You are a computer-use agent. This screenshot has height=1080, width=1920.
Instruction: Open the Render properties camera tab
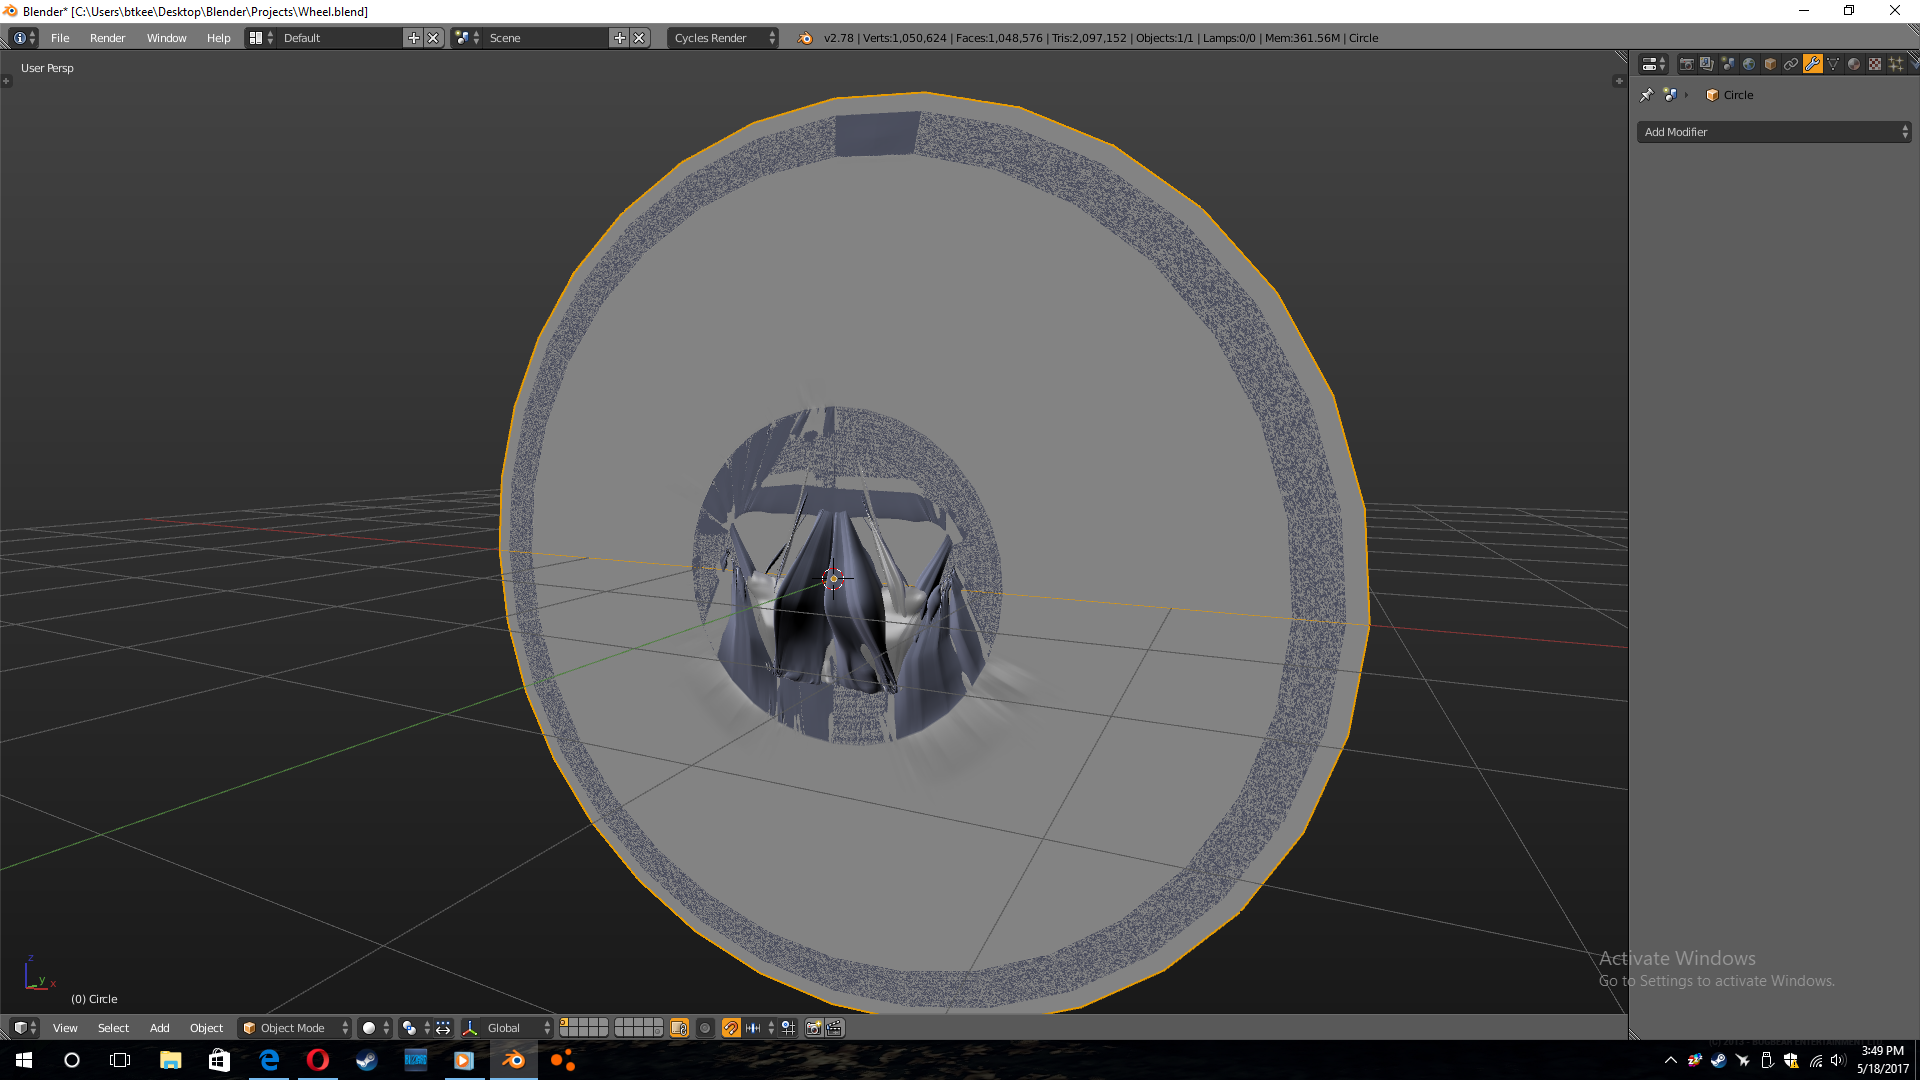pyautogui.click(x=1686, y=64)
